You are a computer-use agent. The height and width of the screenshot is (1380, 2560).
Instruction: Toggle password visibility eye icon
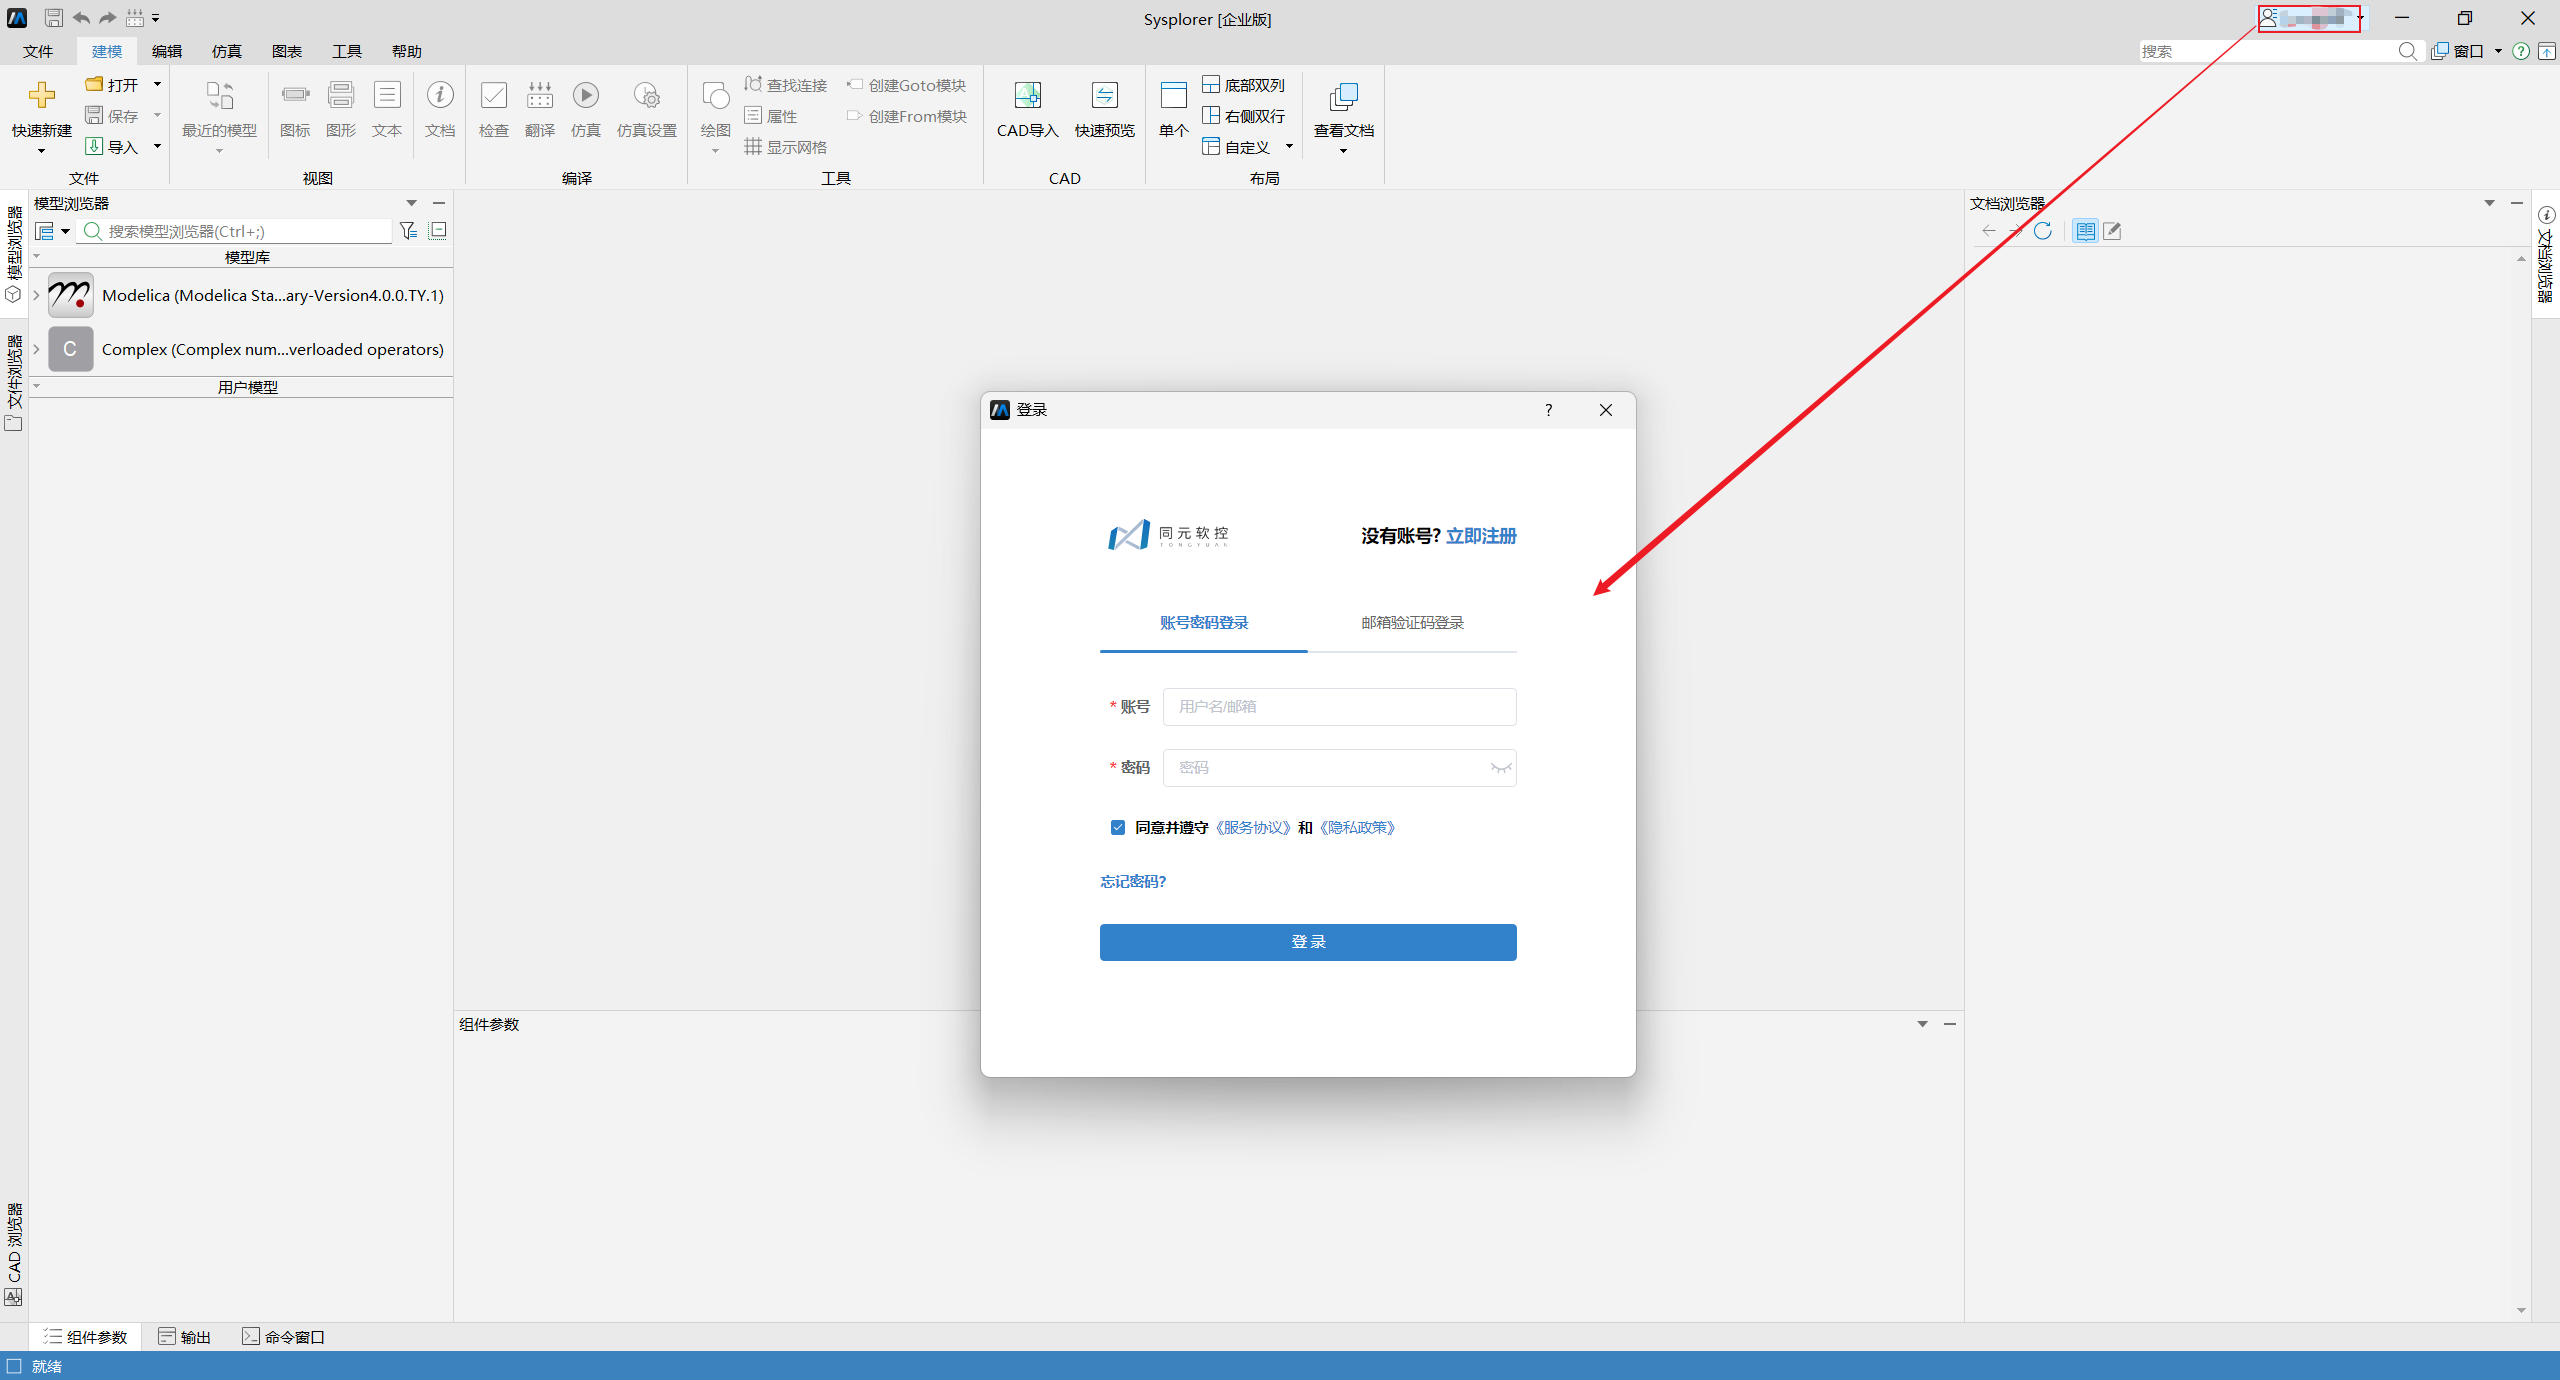pos(1500,768)
